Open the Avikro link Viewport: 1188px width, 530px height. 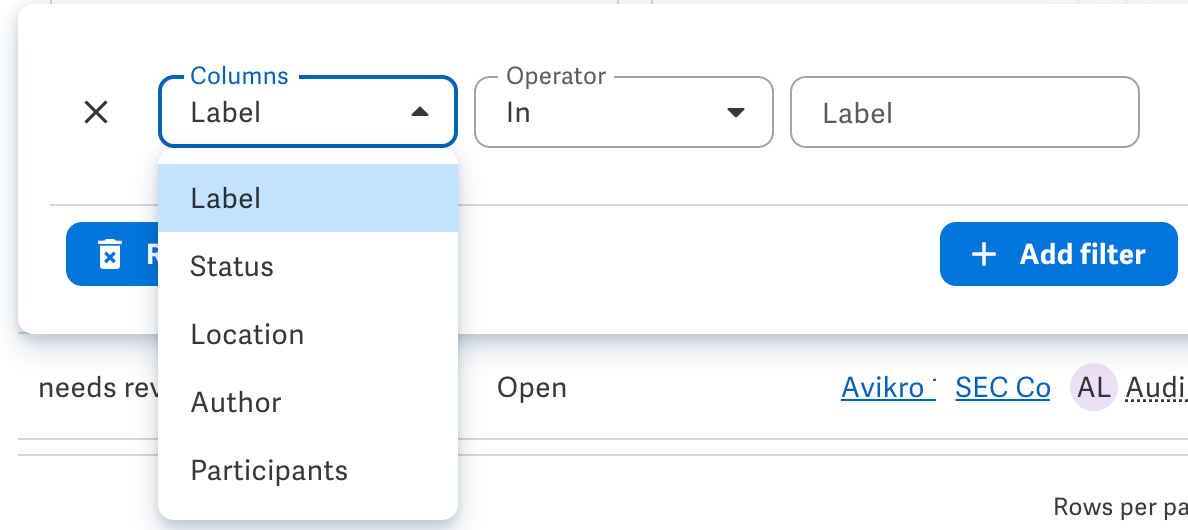pos(888,388)
